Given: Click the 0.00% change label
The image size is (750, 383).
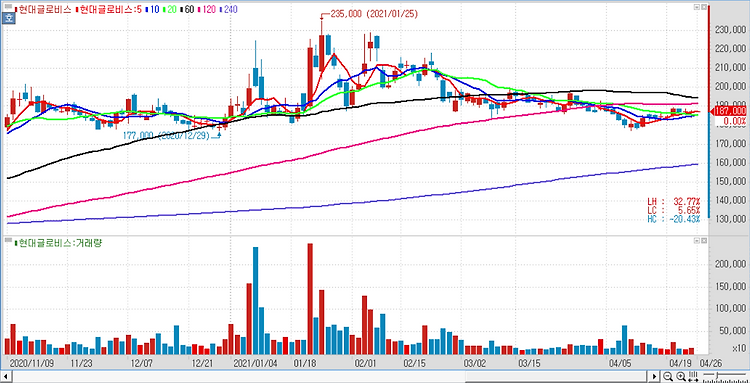Looking at the screenshot, I should pyautogui.click(x=735, y=121).
